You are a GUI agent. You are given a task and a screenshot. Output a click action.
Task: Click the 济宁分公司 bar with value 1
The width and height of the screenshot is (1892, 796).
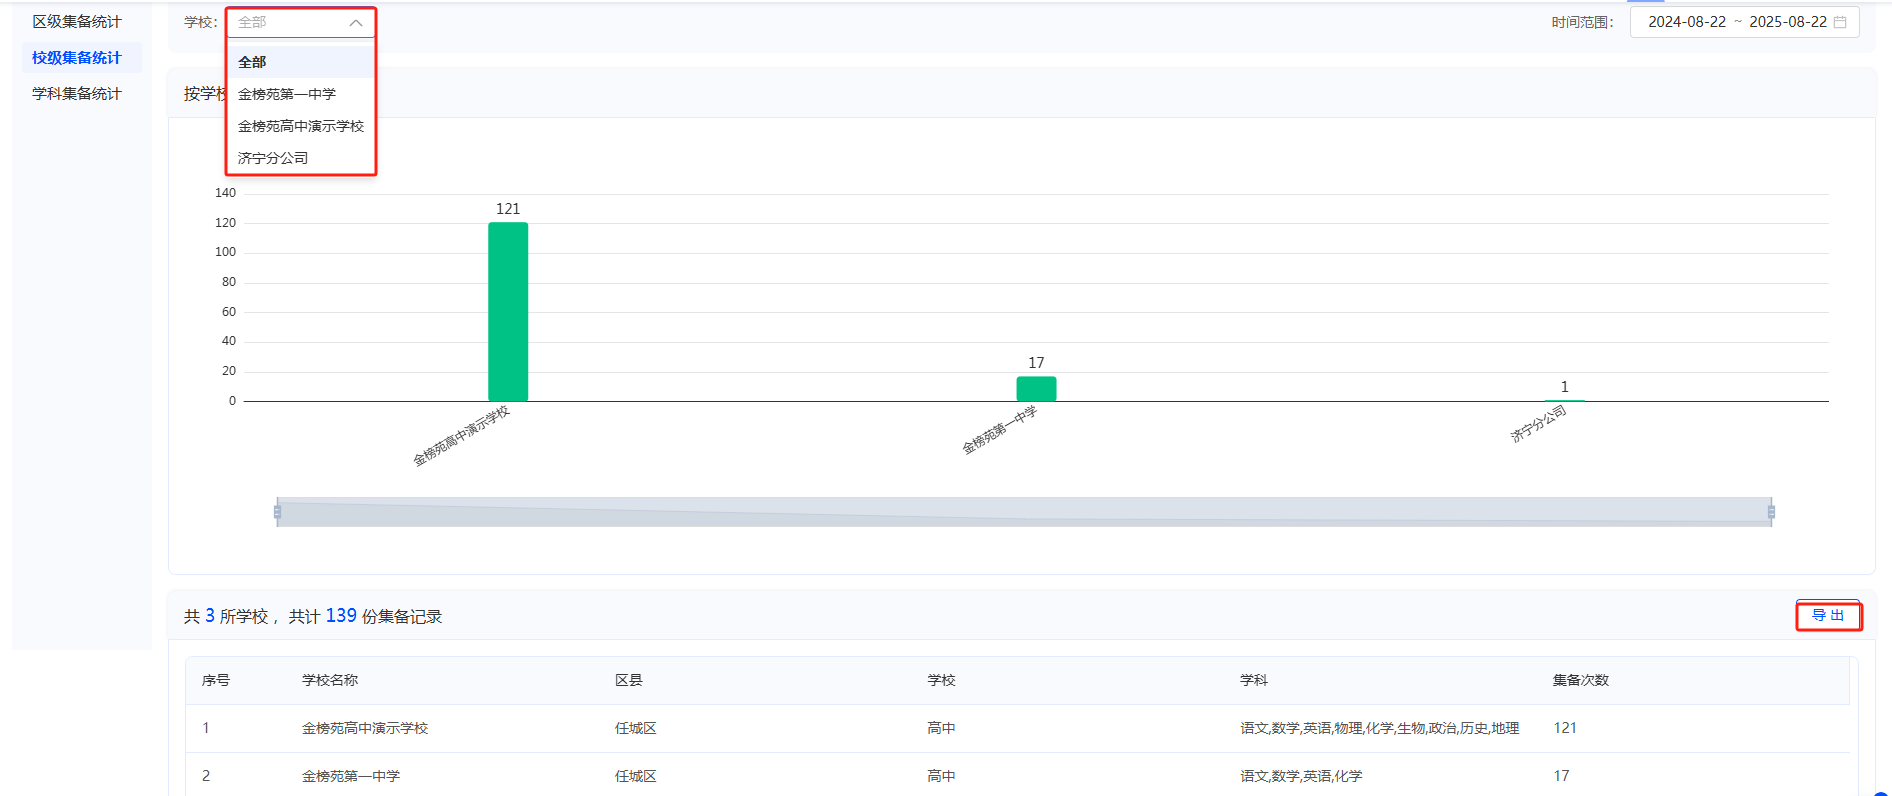1564,400
